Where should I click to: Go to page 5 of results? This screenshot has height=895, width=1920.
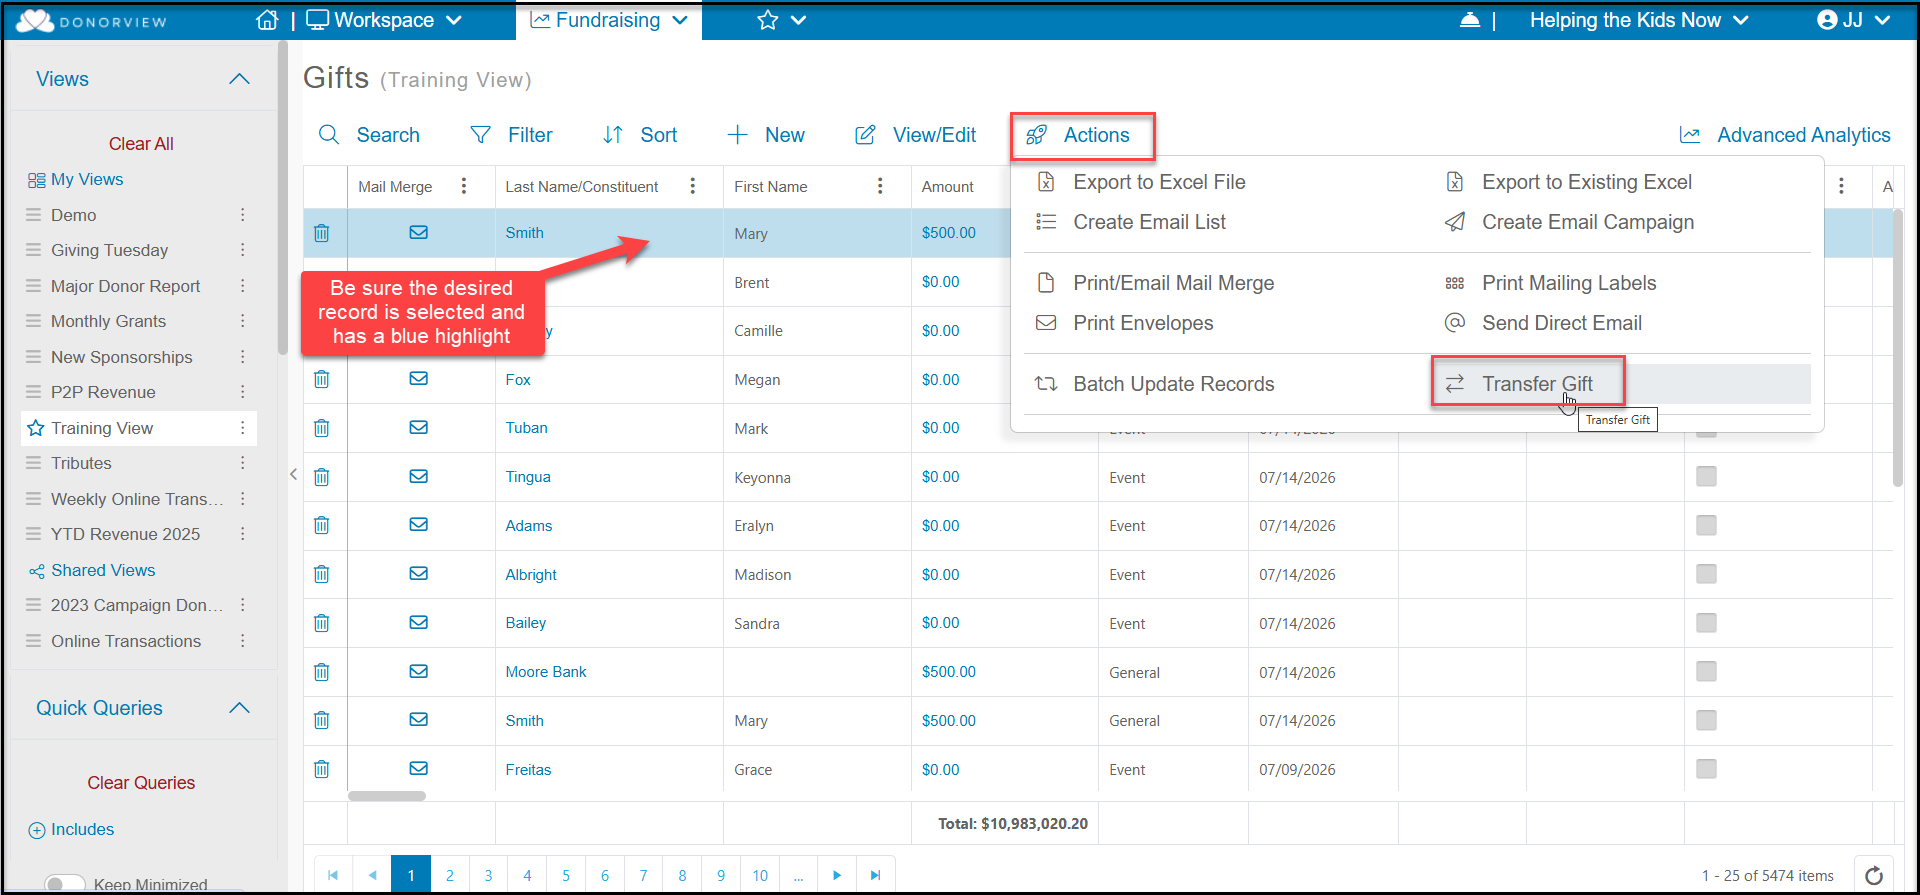pyautogui.click(x=566, y=875)
